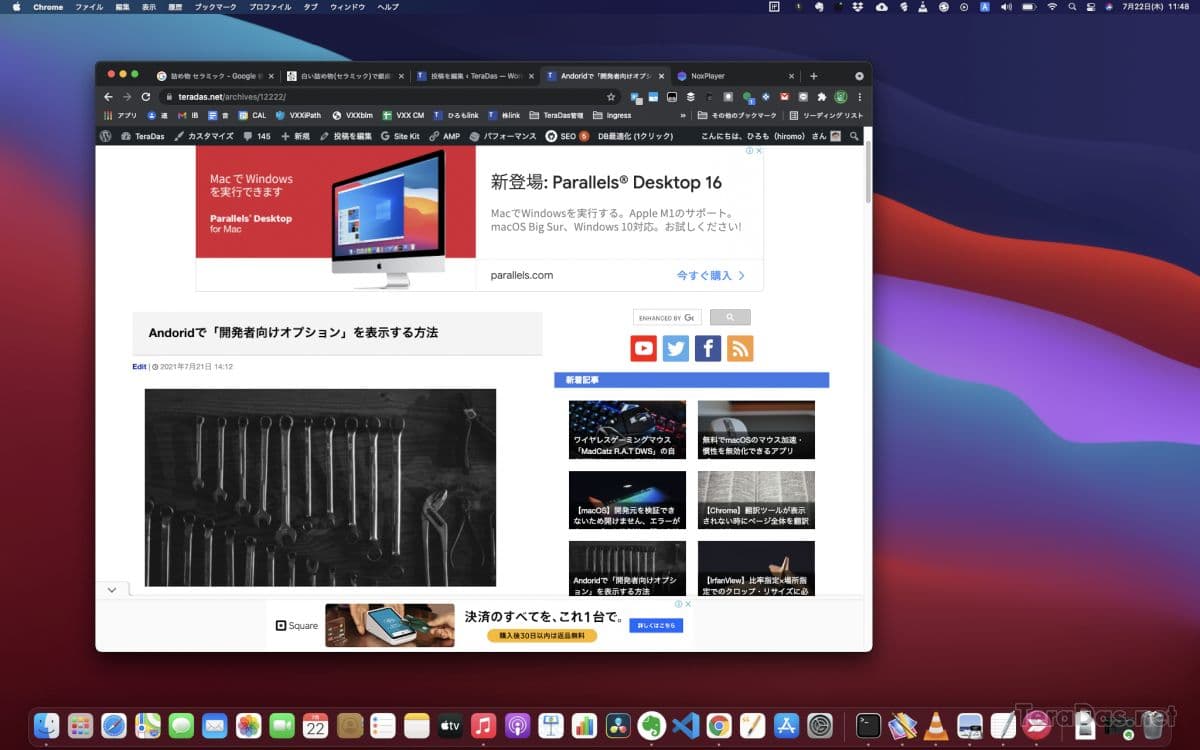Image resolution: width=1200 pixels, height=750 pixels.
Task: Open Calendar showing 22 in the Dock
Action: (315, 725)
